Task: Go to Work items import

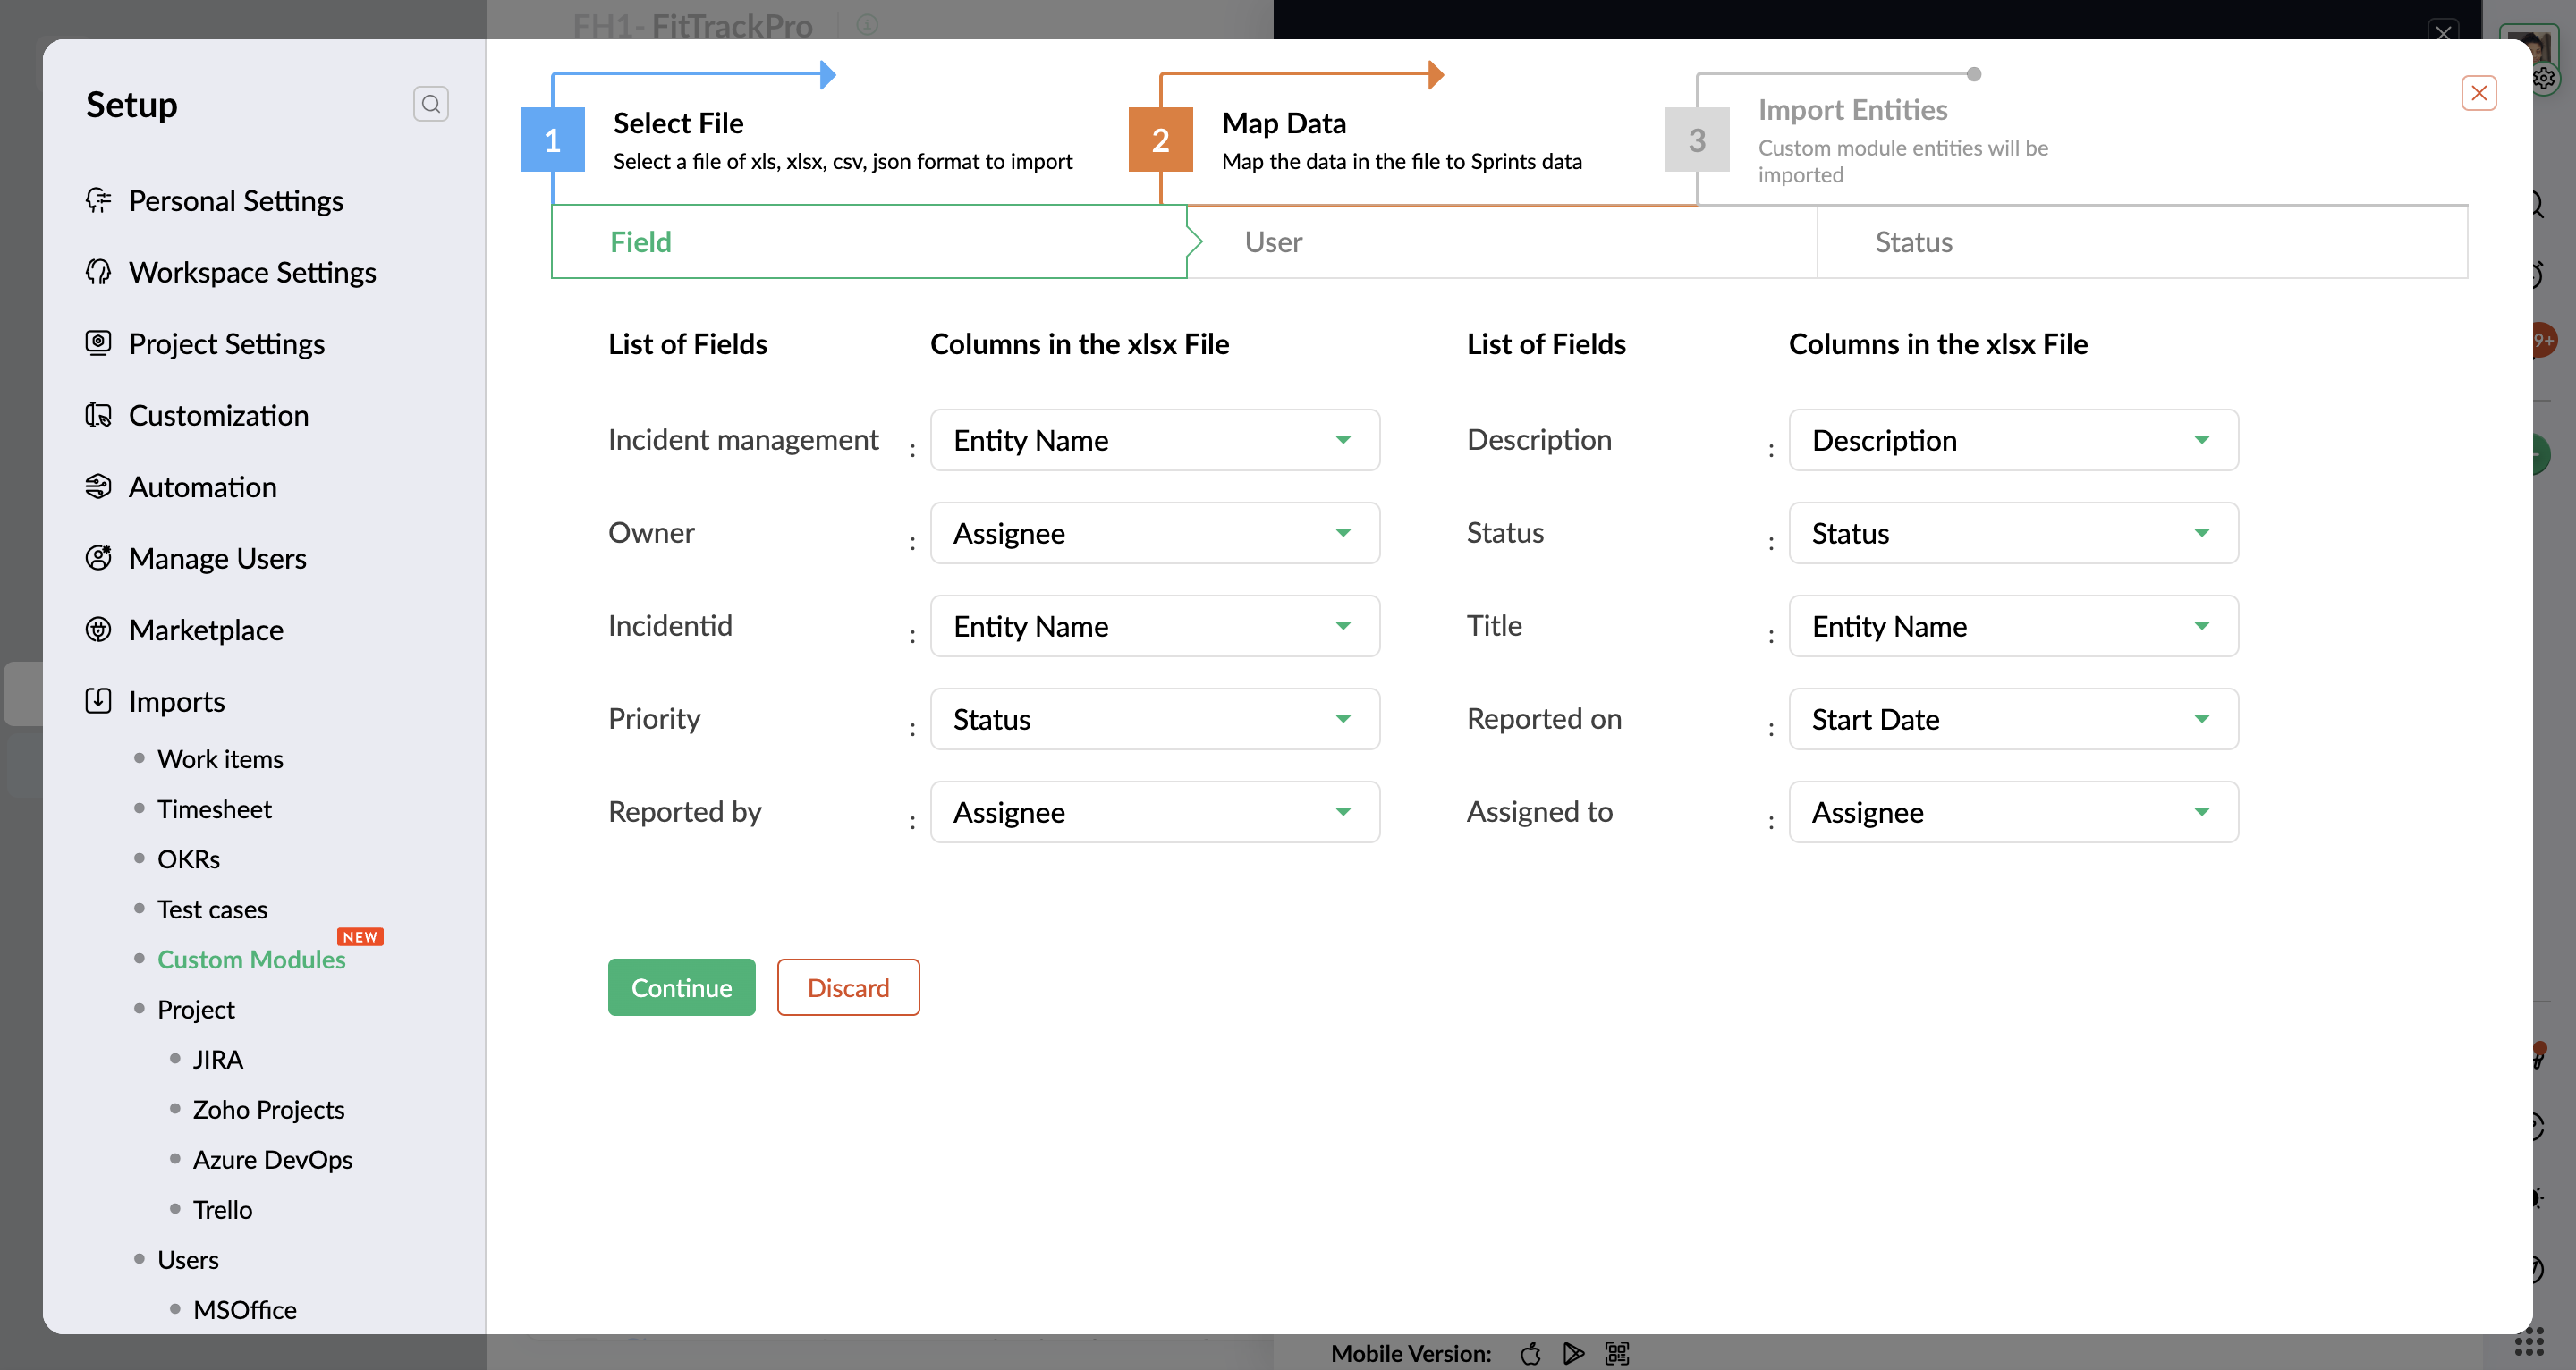Action: coord(220,759)
